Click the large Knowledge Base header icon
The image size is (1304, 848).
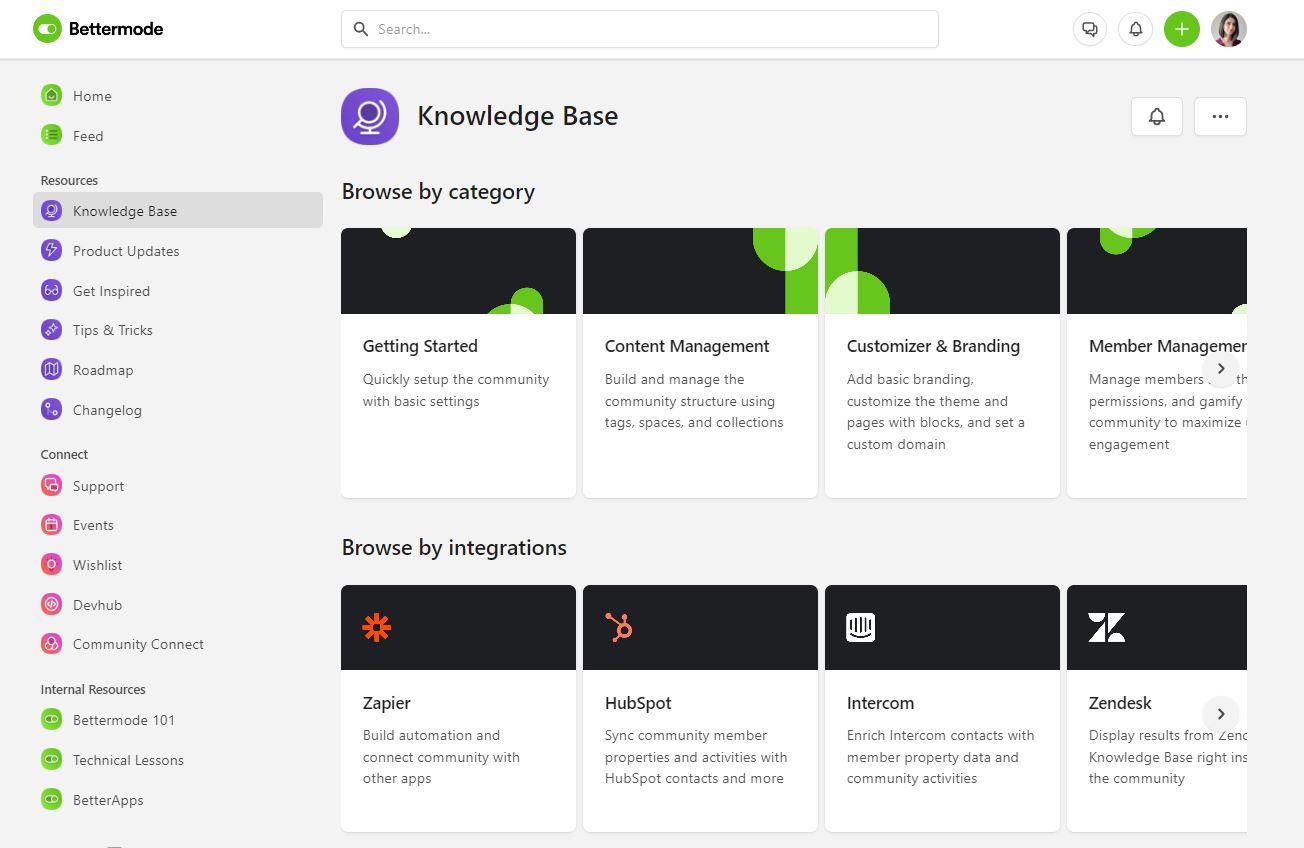point(370,116)
